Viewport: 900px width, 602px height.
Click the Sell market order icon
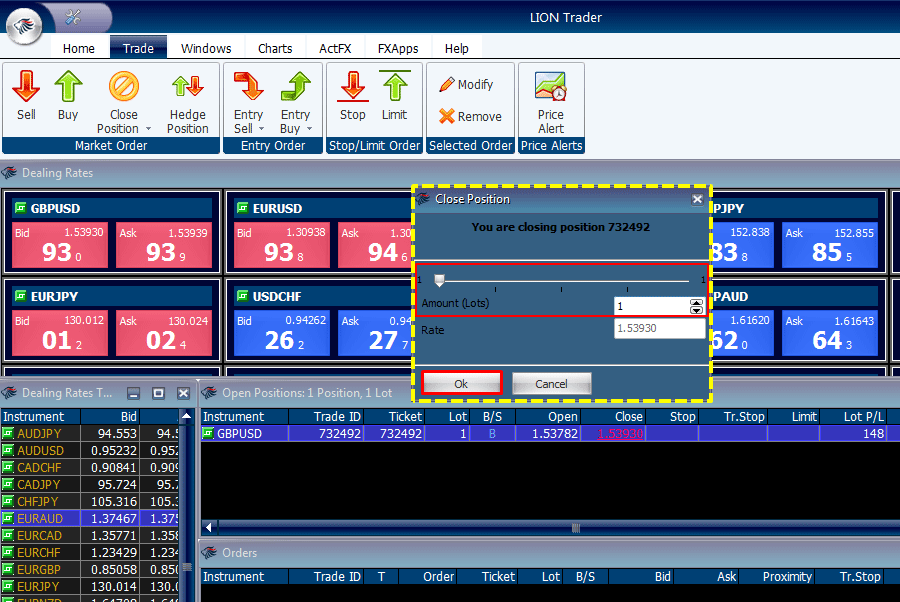(x=26, y=87)
